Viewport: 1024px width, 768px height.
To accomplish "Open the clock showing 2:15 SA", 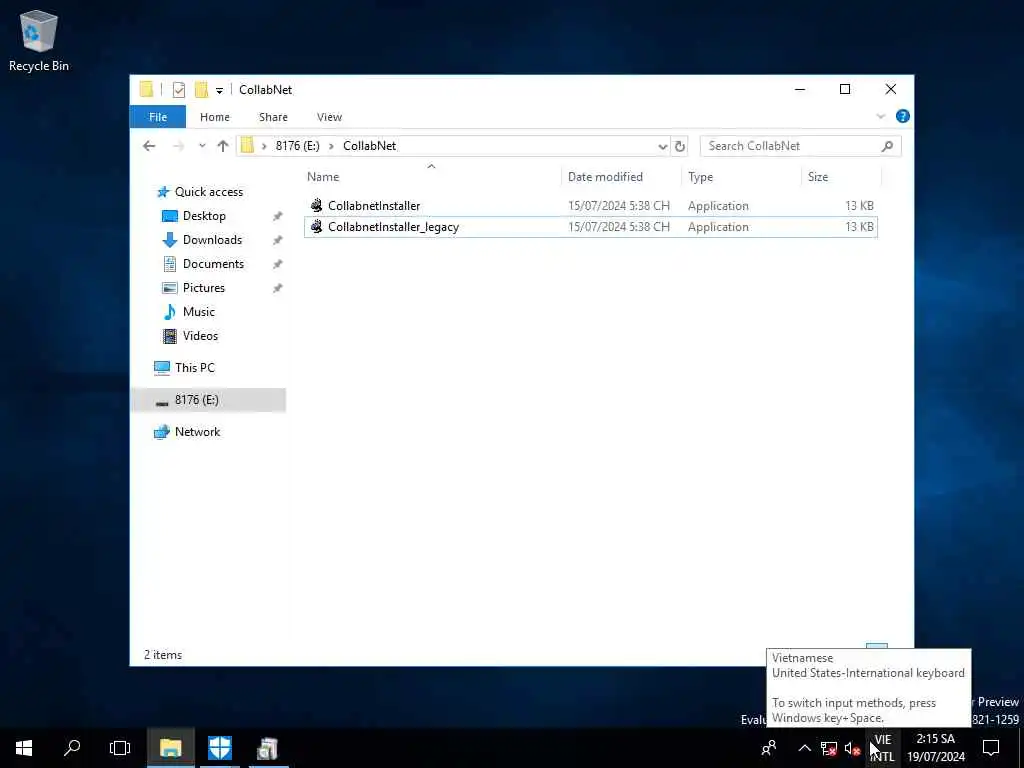I will (935, 748).
